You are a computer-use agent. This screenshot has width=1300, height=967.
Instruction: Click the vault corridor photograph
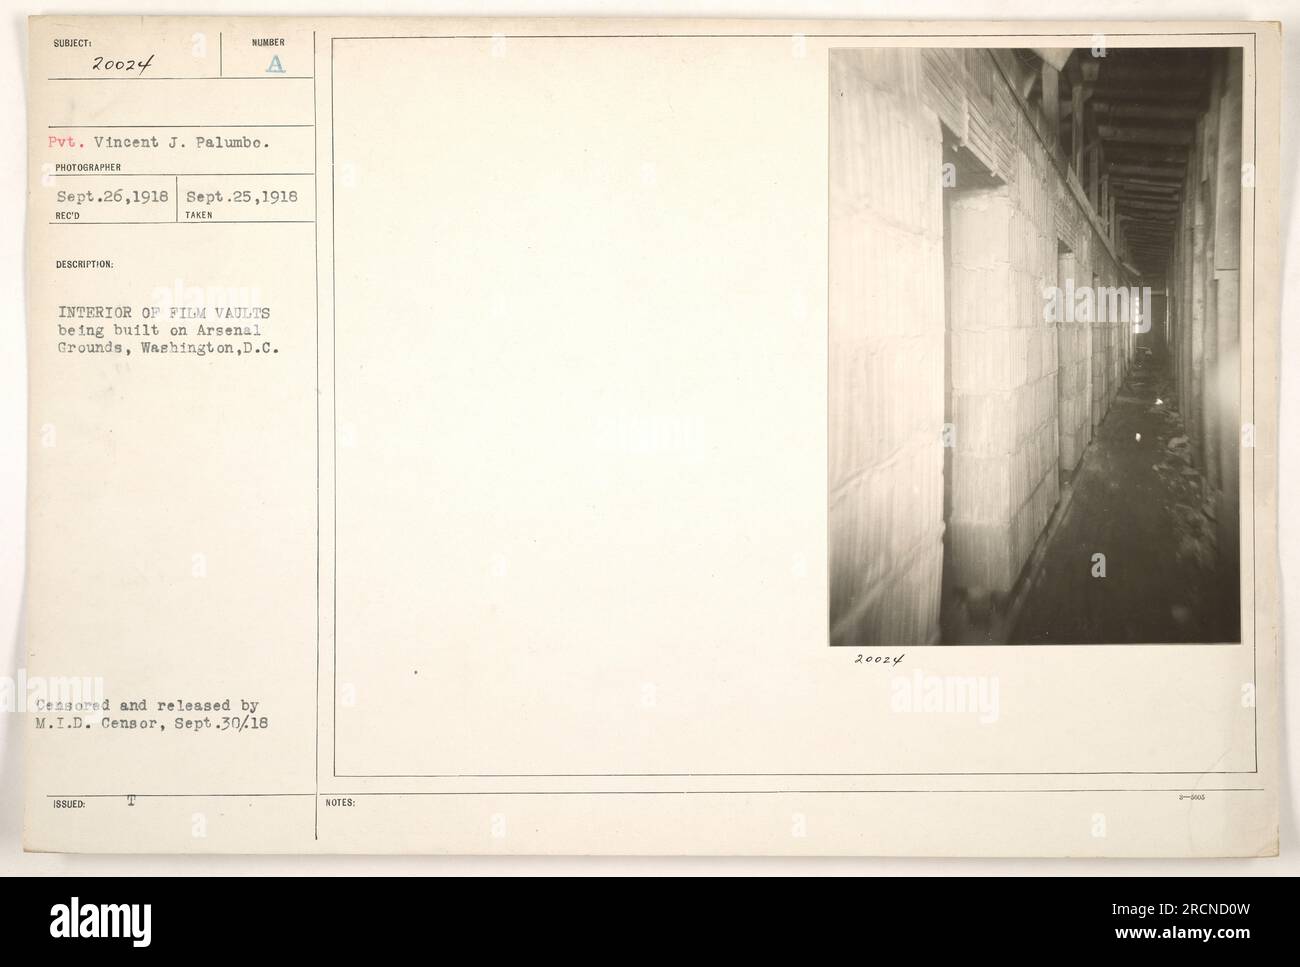click(x=1035, y=346)
